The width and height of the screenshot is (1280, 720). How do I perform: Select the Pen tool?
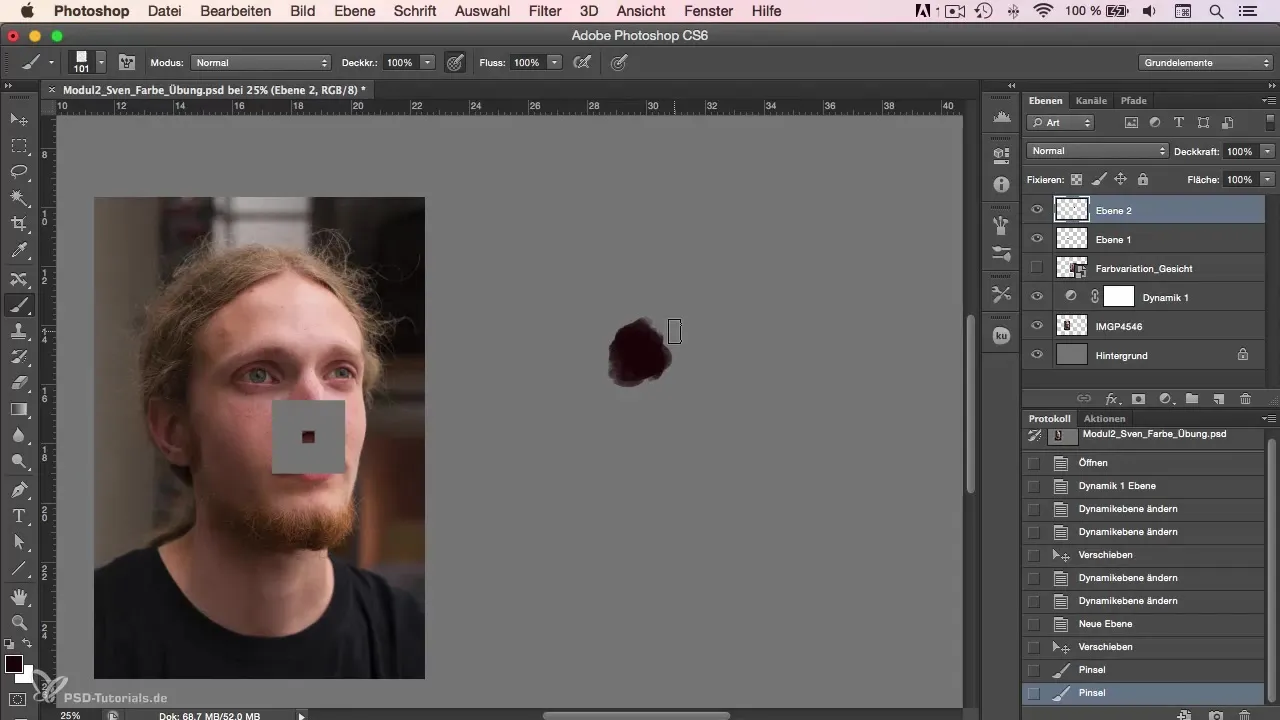(x=19, y=490)
